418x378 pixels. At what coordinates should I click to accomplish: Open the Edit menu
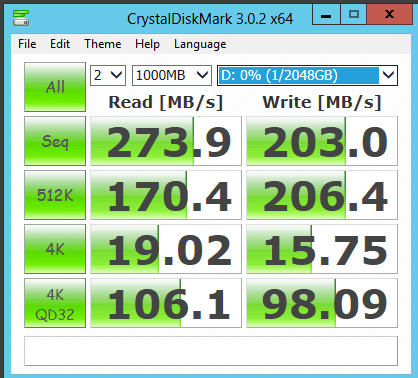60,44
